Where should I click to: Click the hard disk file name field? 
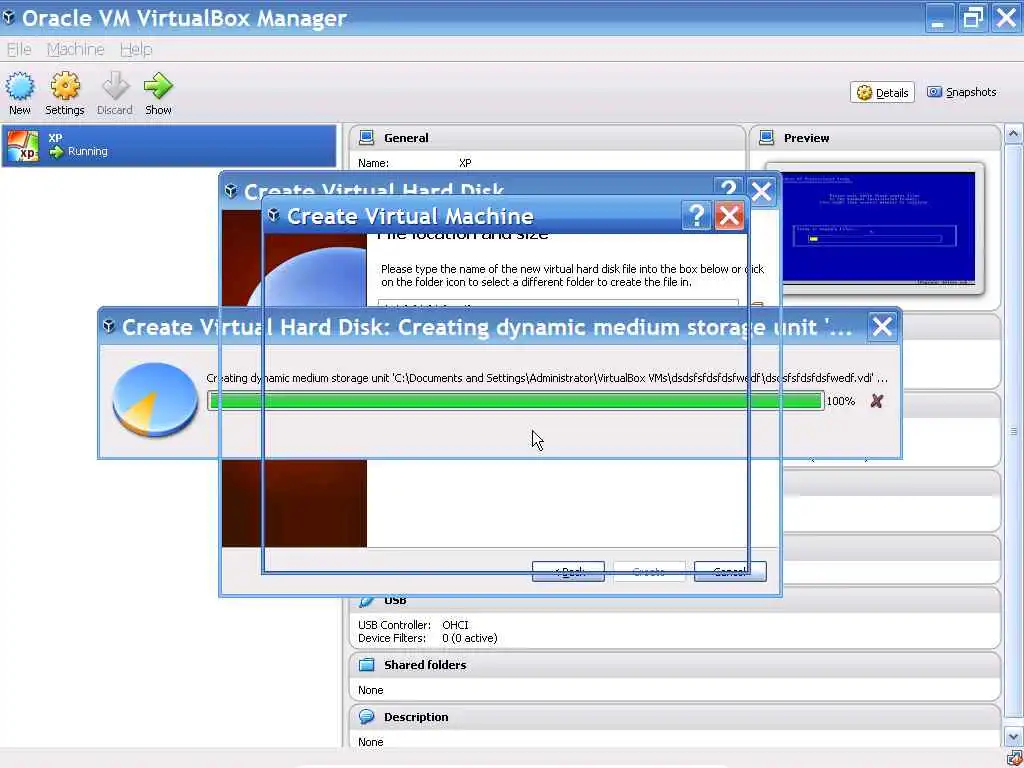point(558,304)
